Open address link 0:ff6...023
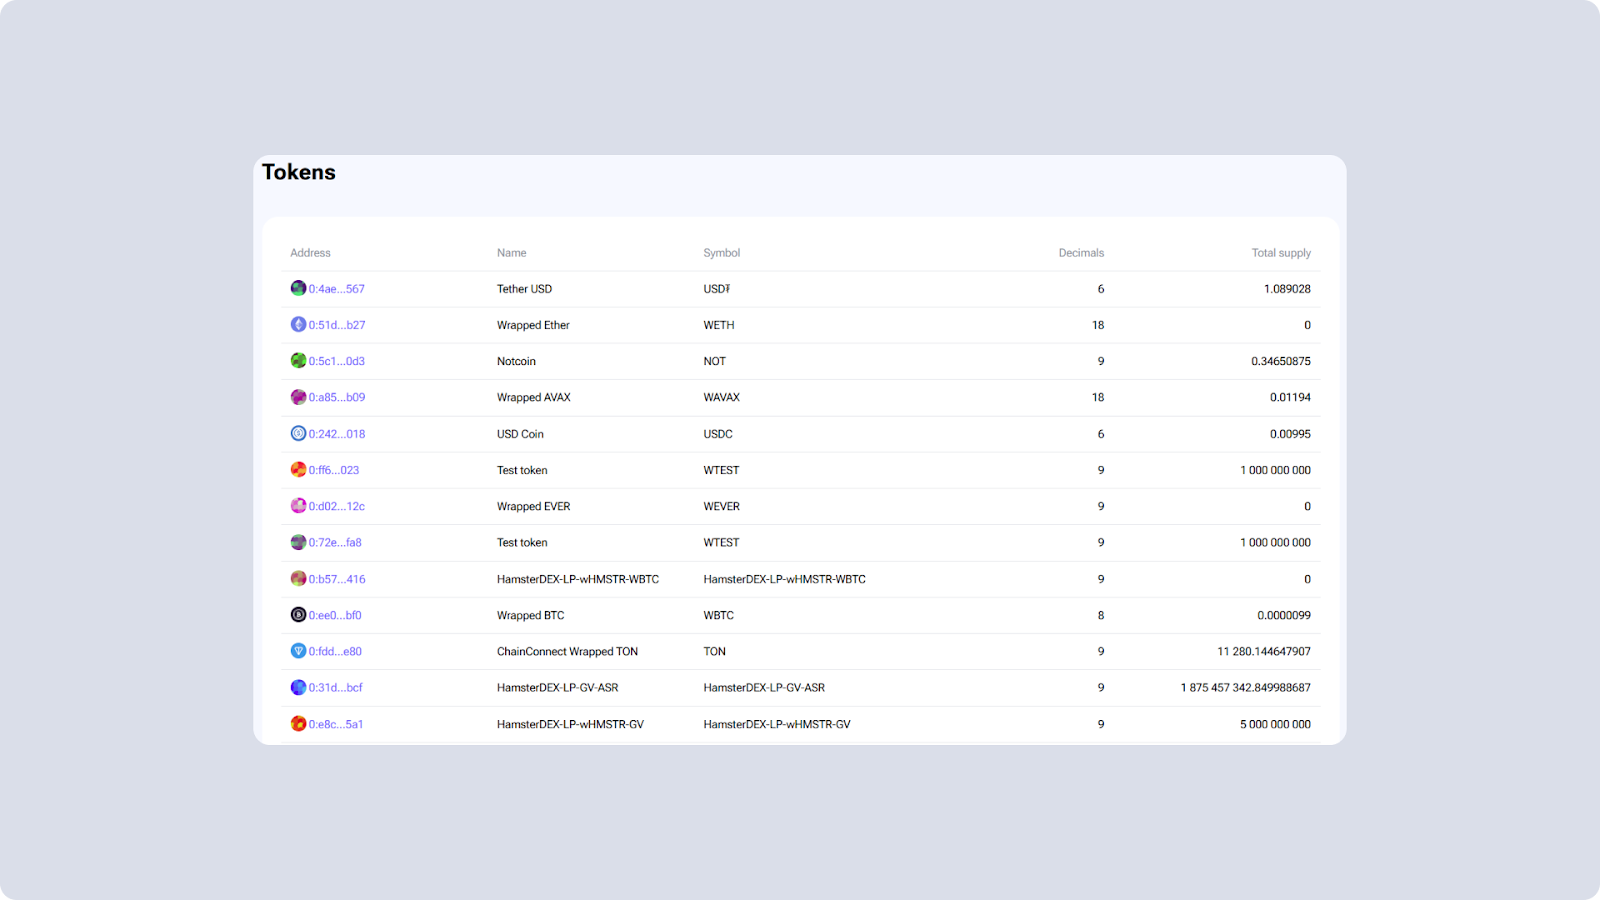 click(334, 470)
